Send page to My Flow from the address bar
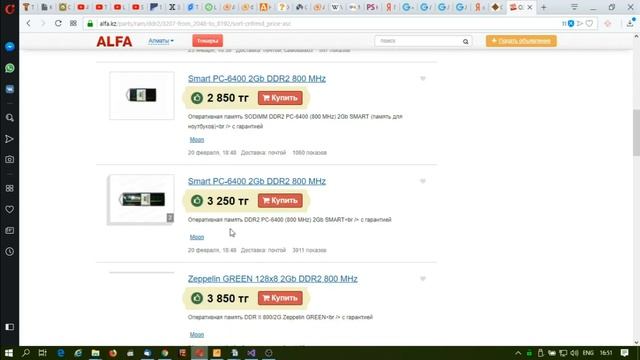Screen dimensions: 640x360 point(580,24)
